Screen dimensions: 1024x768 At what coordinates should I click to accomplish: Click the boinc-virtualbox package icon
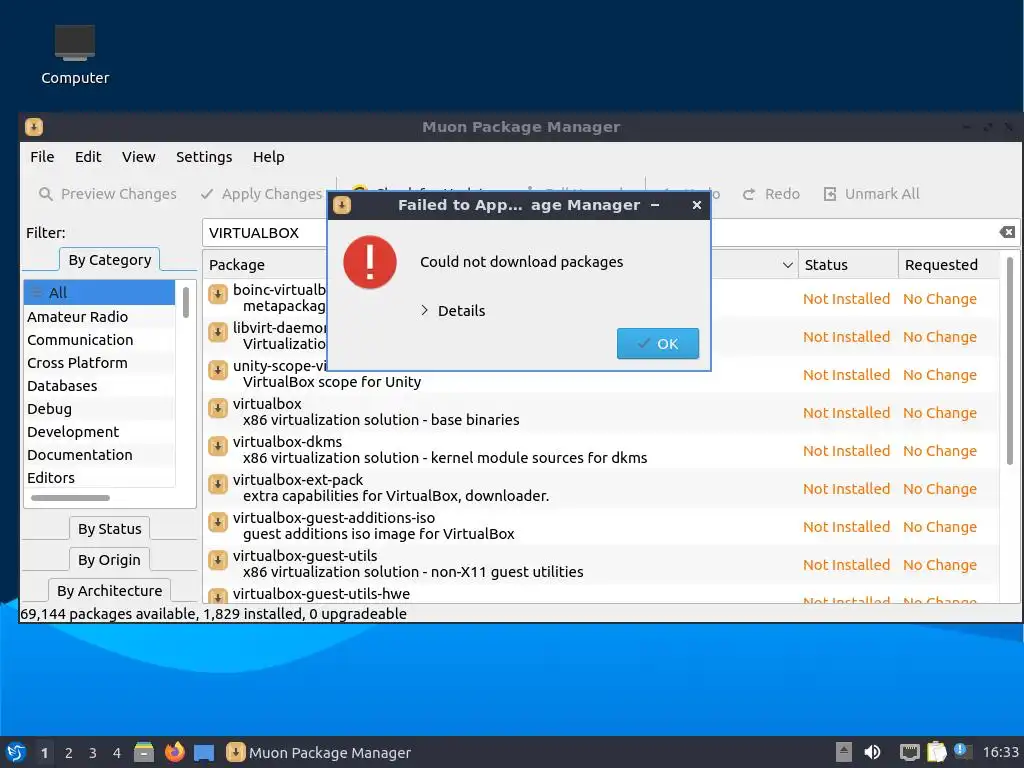(217, 295)
